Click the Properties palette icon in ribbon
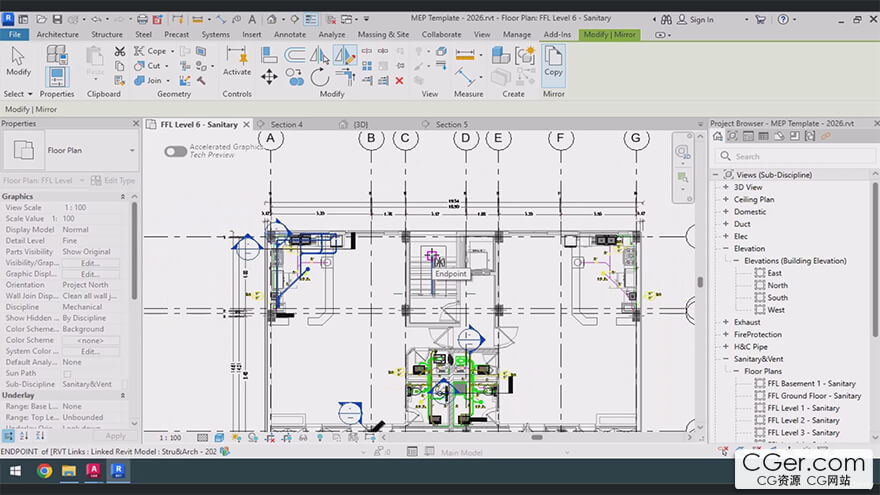The width and height of the screenshot is (880, 495). (57, 74)
